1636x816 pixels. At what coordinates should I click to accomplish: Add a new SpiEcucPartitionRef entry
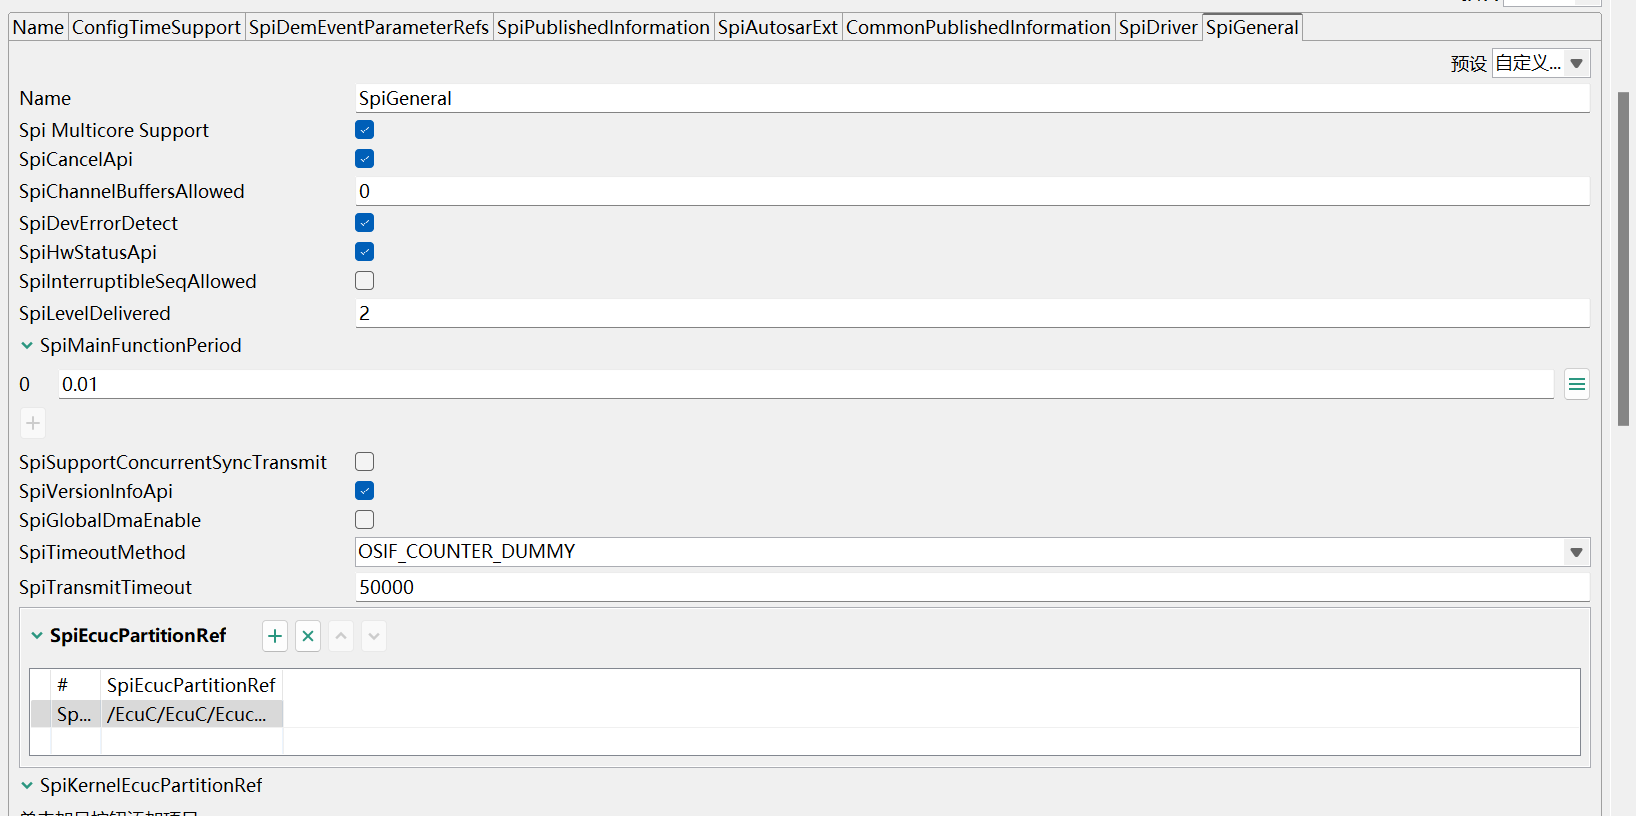click(275, 636)
